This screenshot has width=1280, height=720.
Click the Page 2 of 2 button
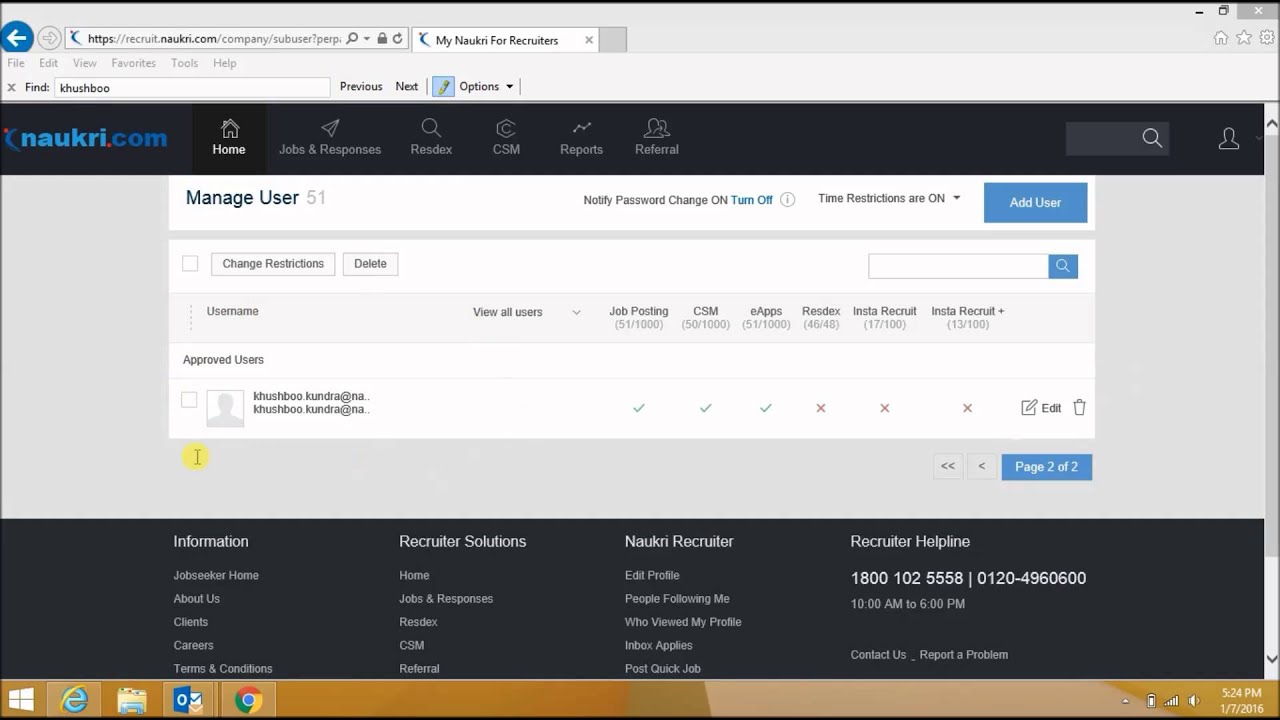[1046, 467]
